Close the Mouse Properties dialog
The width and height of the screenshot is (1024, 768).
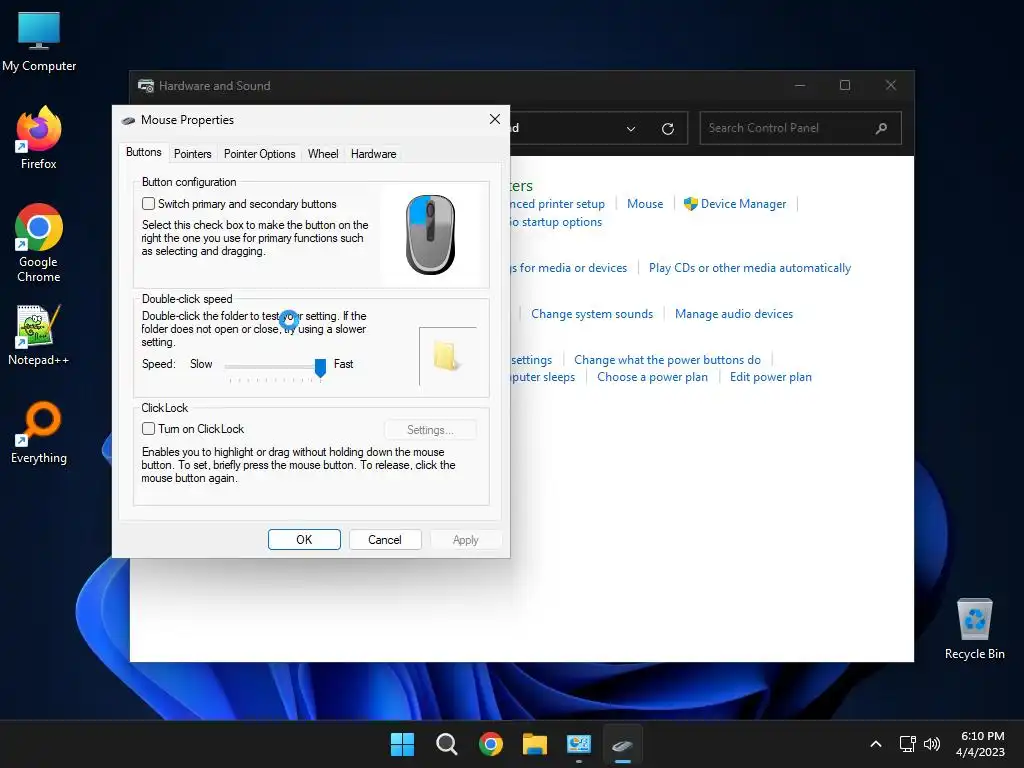[495, 120]
